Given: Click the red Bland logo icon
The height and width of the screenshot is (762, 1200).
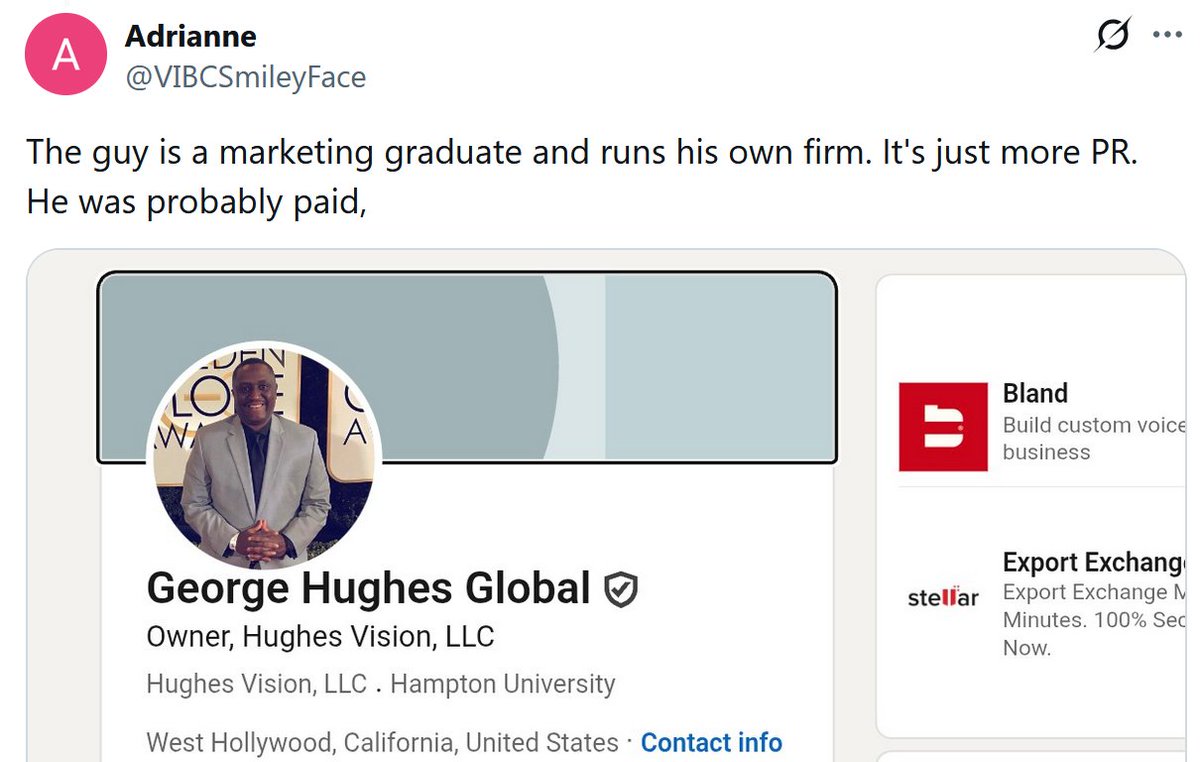Looking at the screenshot, I should click(943, 427).
